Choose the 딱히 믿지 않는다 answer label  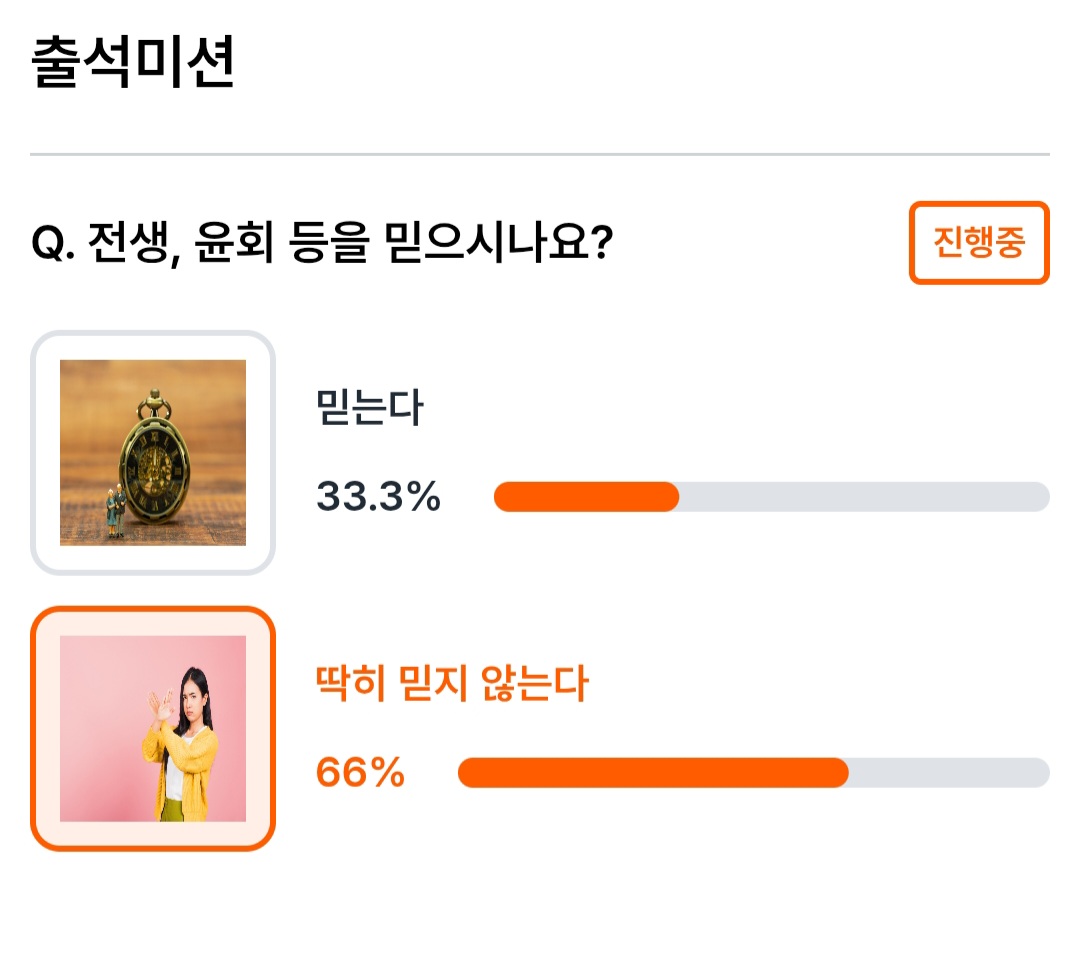[451, 683]
